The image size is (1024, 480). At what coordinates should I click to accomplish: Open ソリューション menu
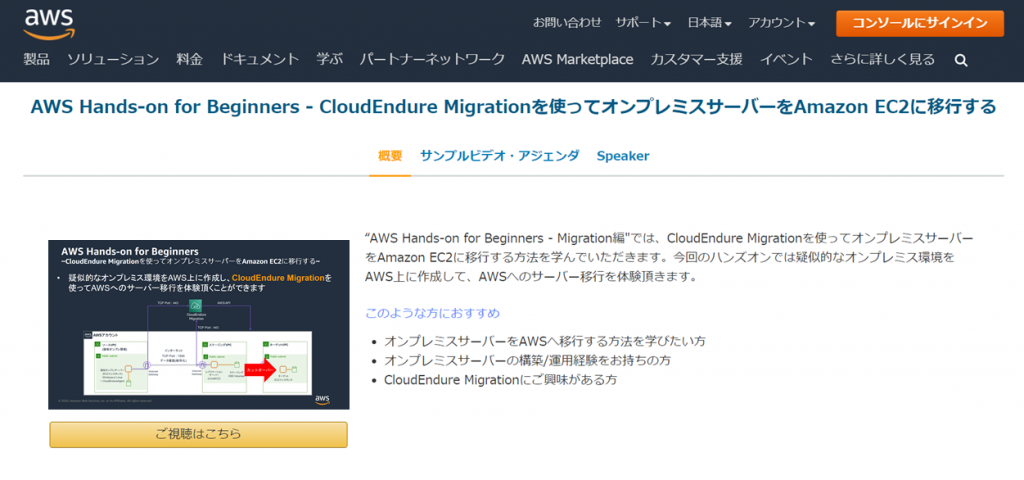click(x=113, y=59)
